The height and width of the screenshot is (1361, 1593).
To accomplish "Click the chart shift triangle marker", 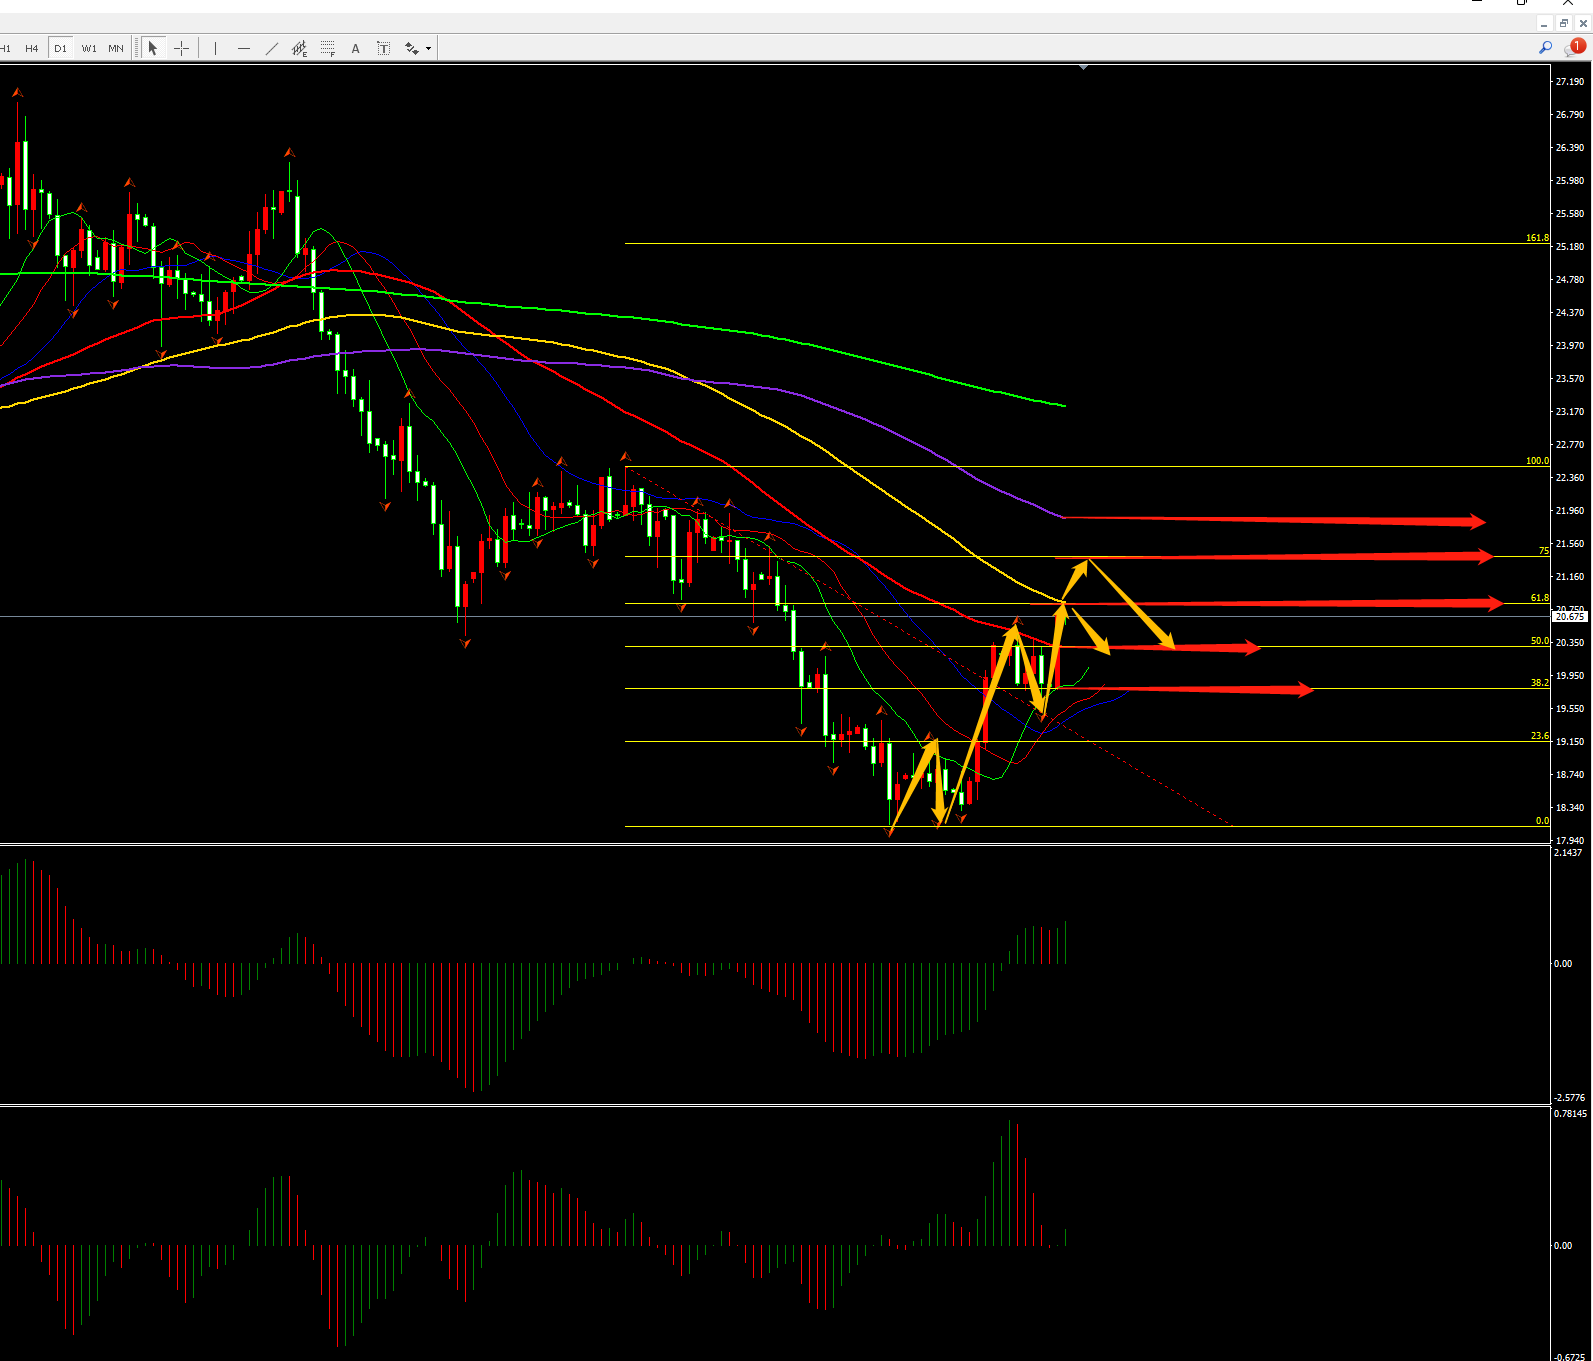I will [x=1083, y=67].
